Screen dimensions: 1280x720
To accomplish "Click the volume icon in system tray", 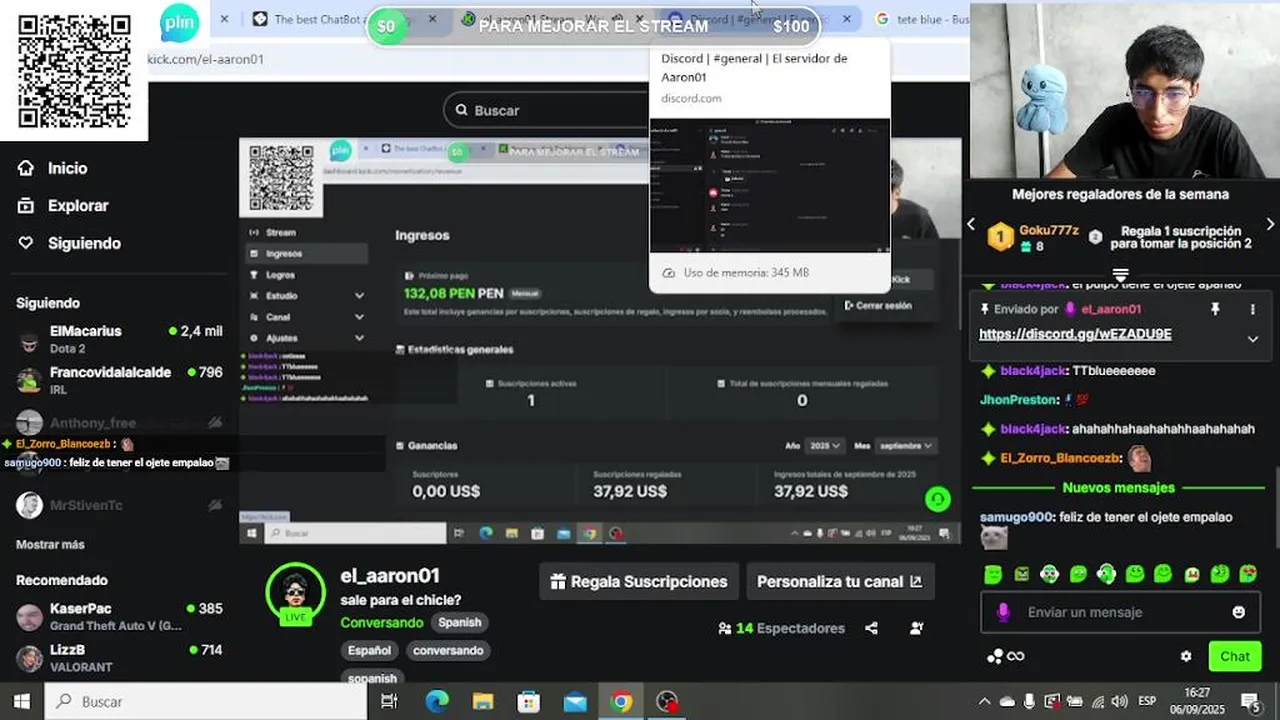I will point(1119,701).
